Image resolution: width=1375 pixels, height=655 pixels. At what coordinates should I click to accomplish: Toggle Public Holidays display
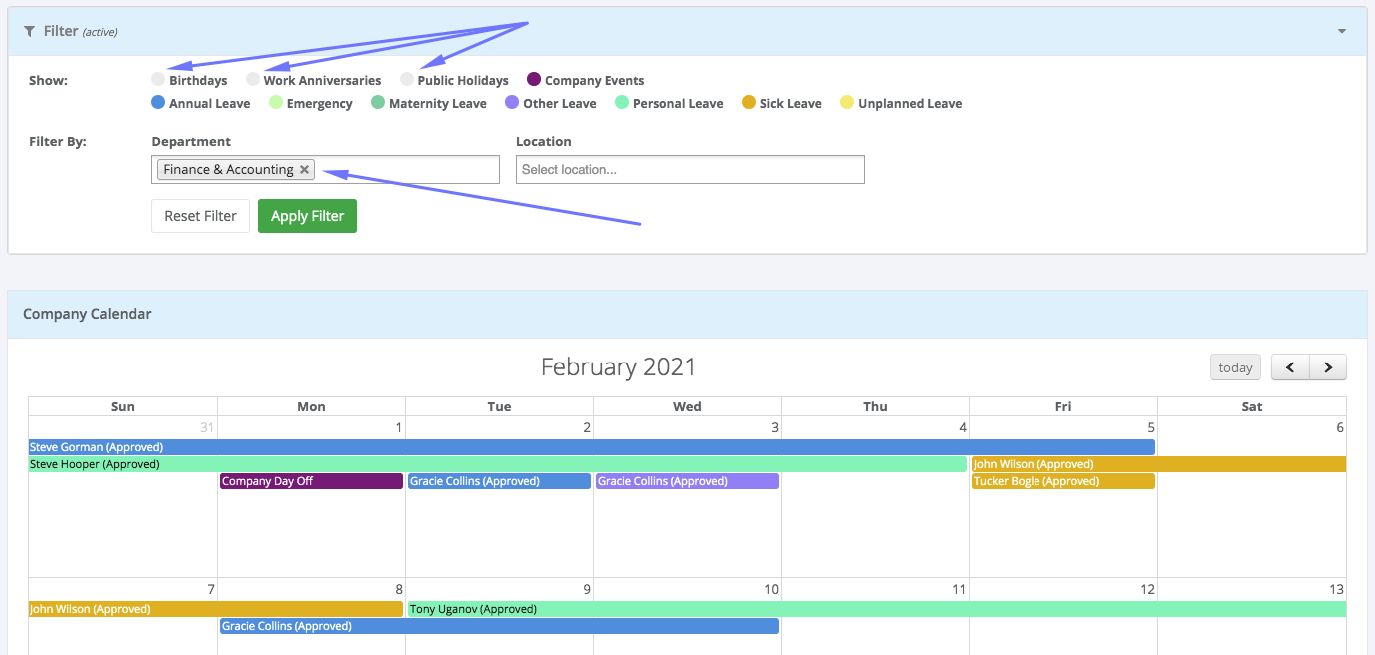click(407, 79)
